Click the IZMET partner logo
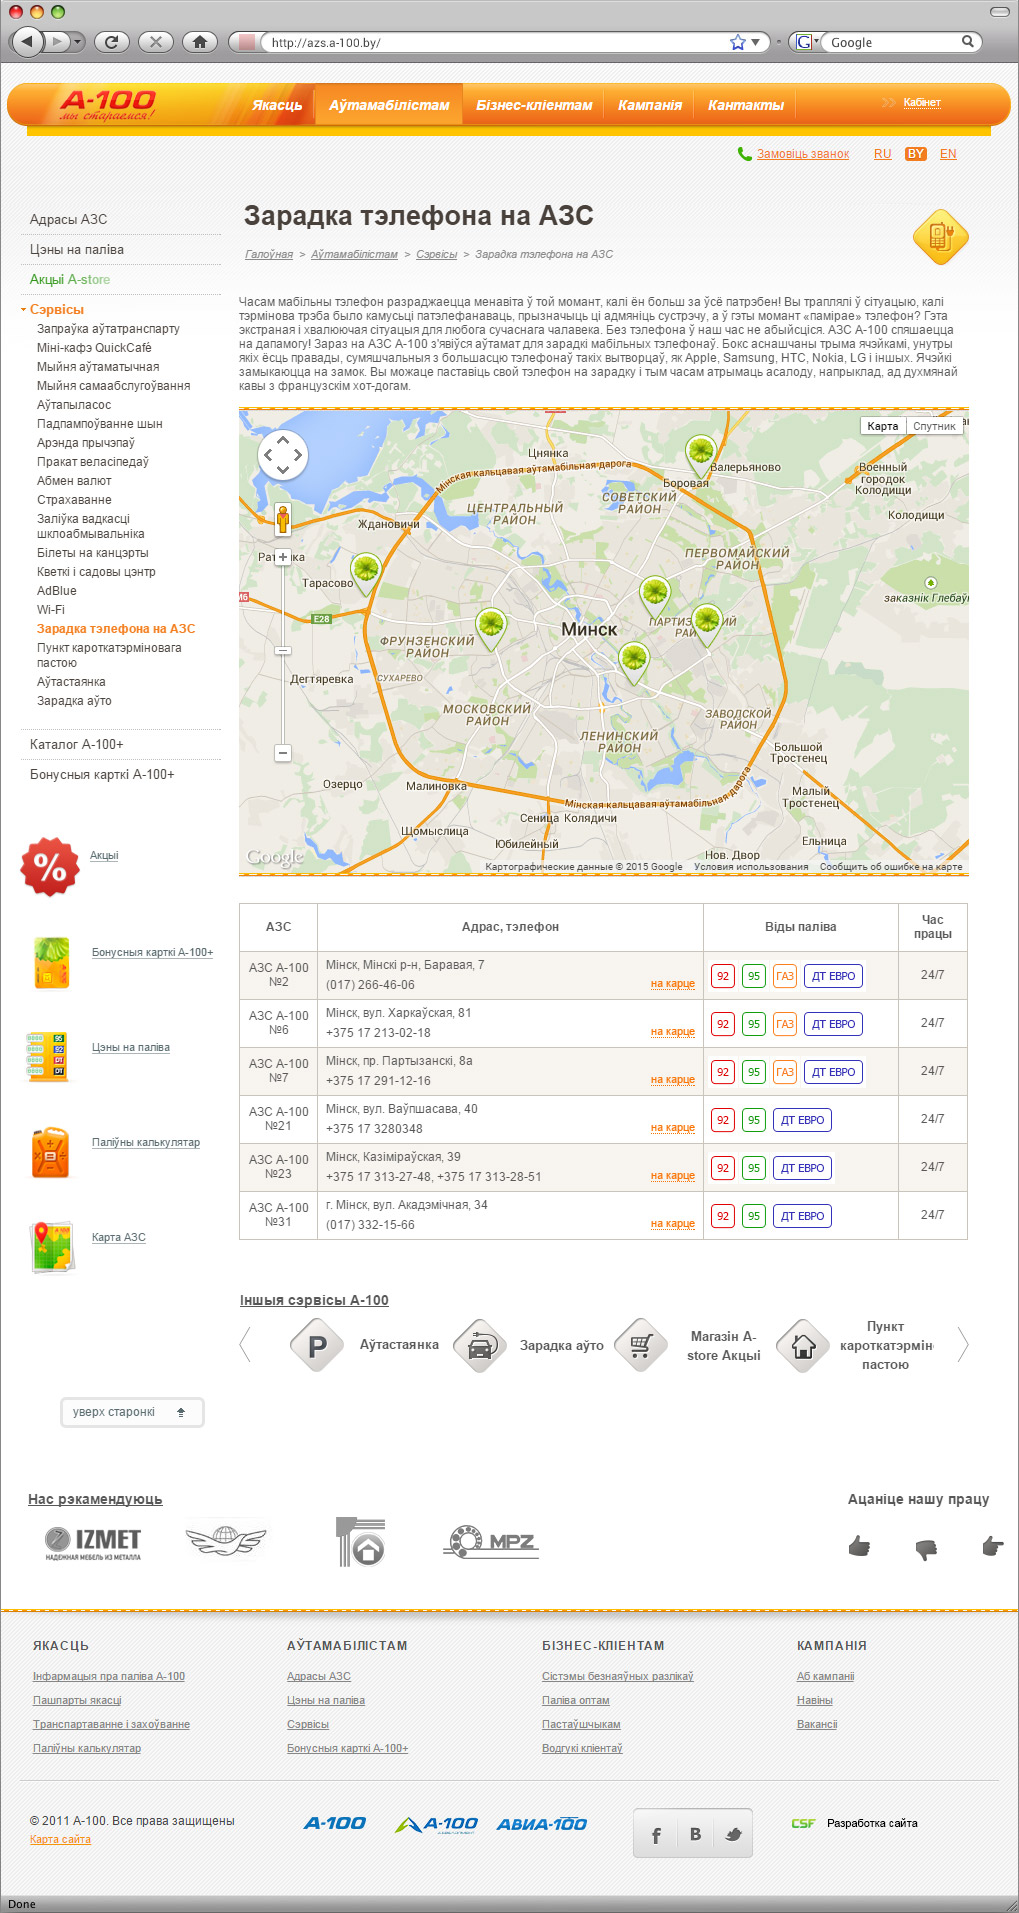This screenshot has height=1913, width=1019. click(93, 1543)
